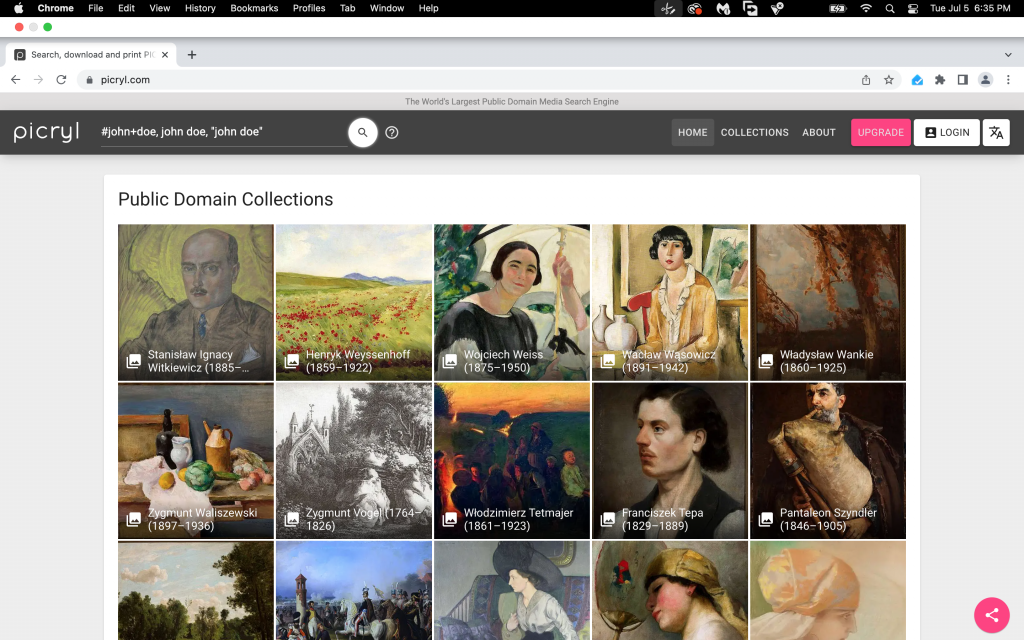
Task: Open the Bookmarks menu
Action: (254, 8)
